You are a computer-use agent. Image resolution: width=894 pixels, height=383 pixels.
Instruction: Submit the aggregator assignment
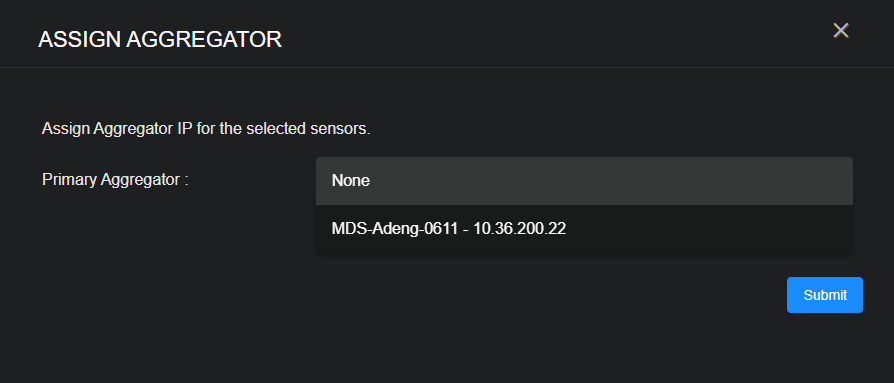[x=824, y=295]
